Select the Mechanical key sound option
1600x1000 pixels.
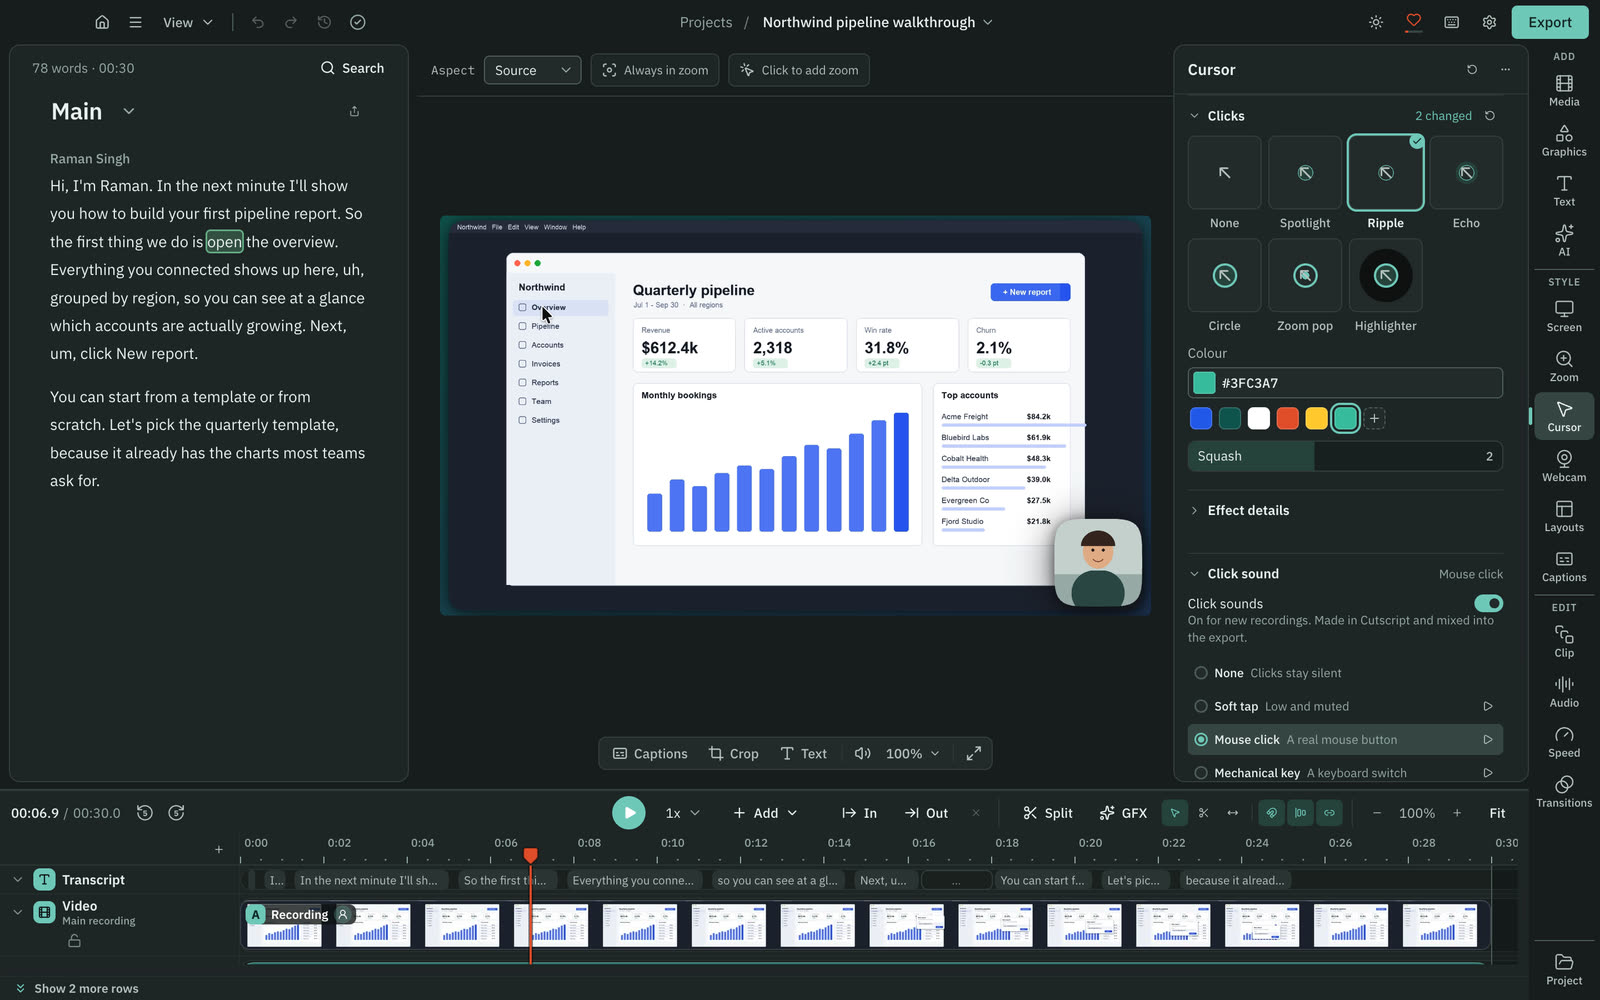click(x=1345, y=773)
